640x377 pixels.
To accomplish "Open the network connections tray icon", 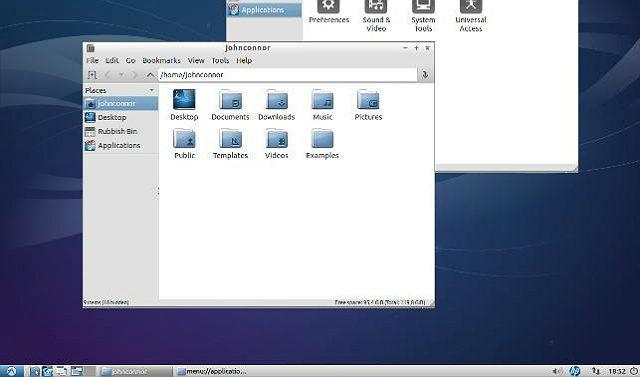I will (x=596, y=371).
